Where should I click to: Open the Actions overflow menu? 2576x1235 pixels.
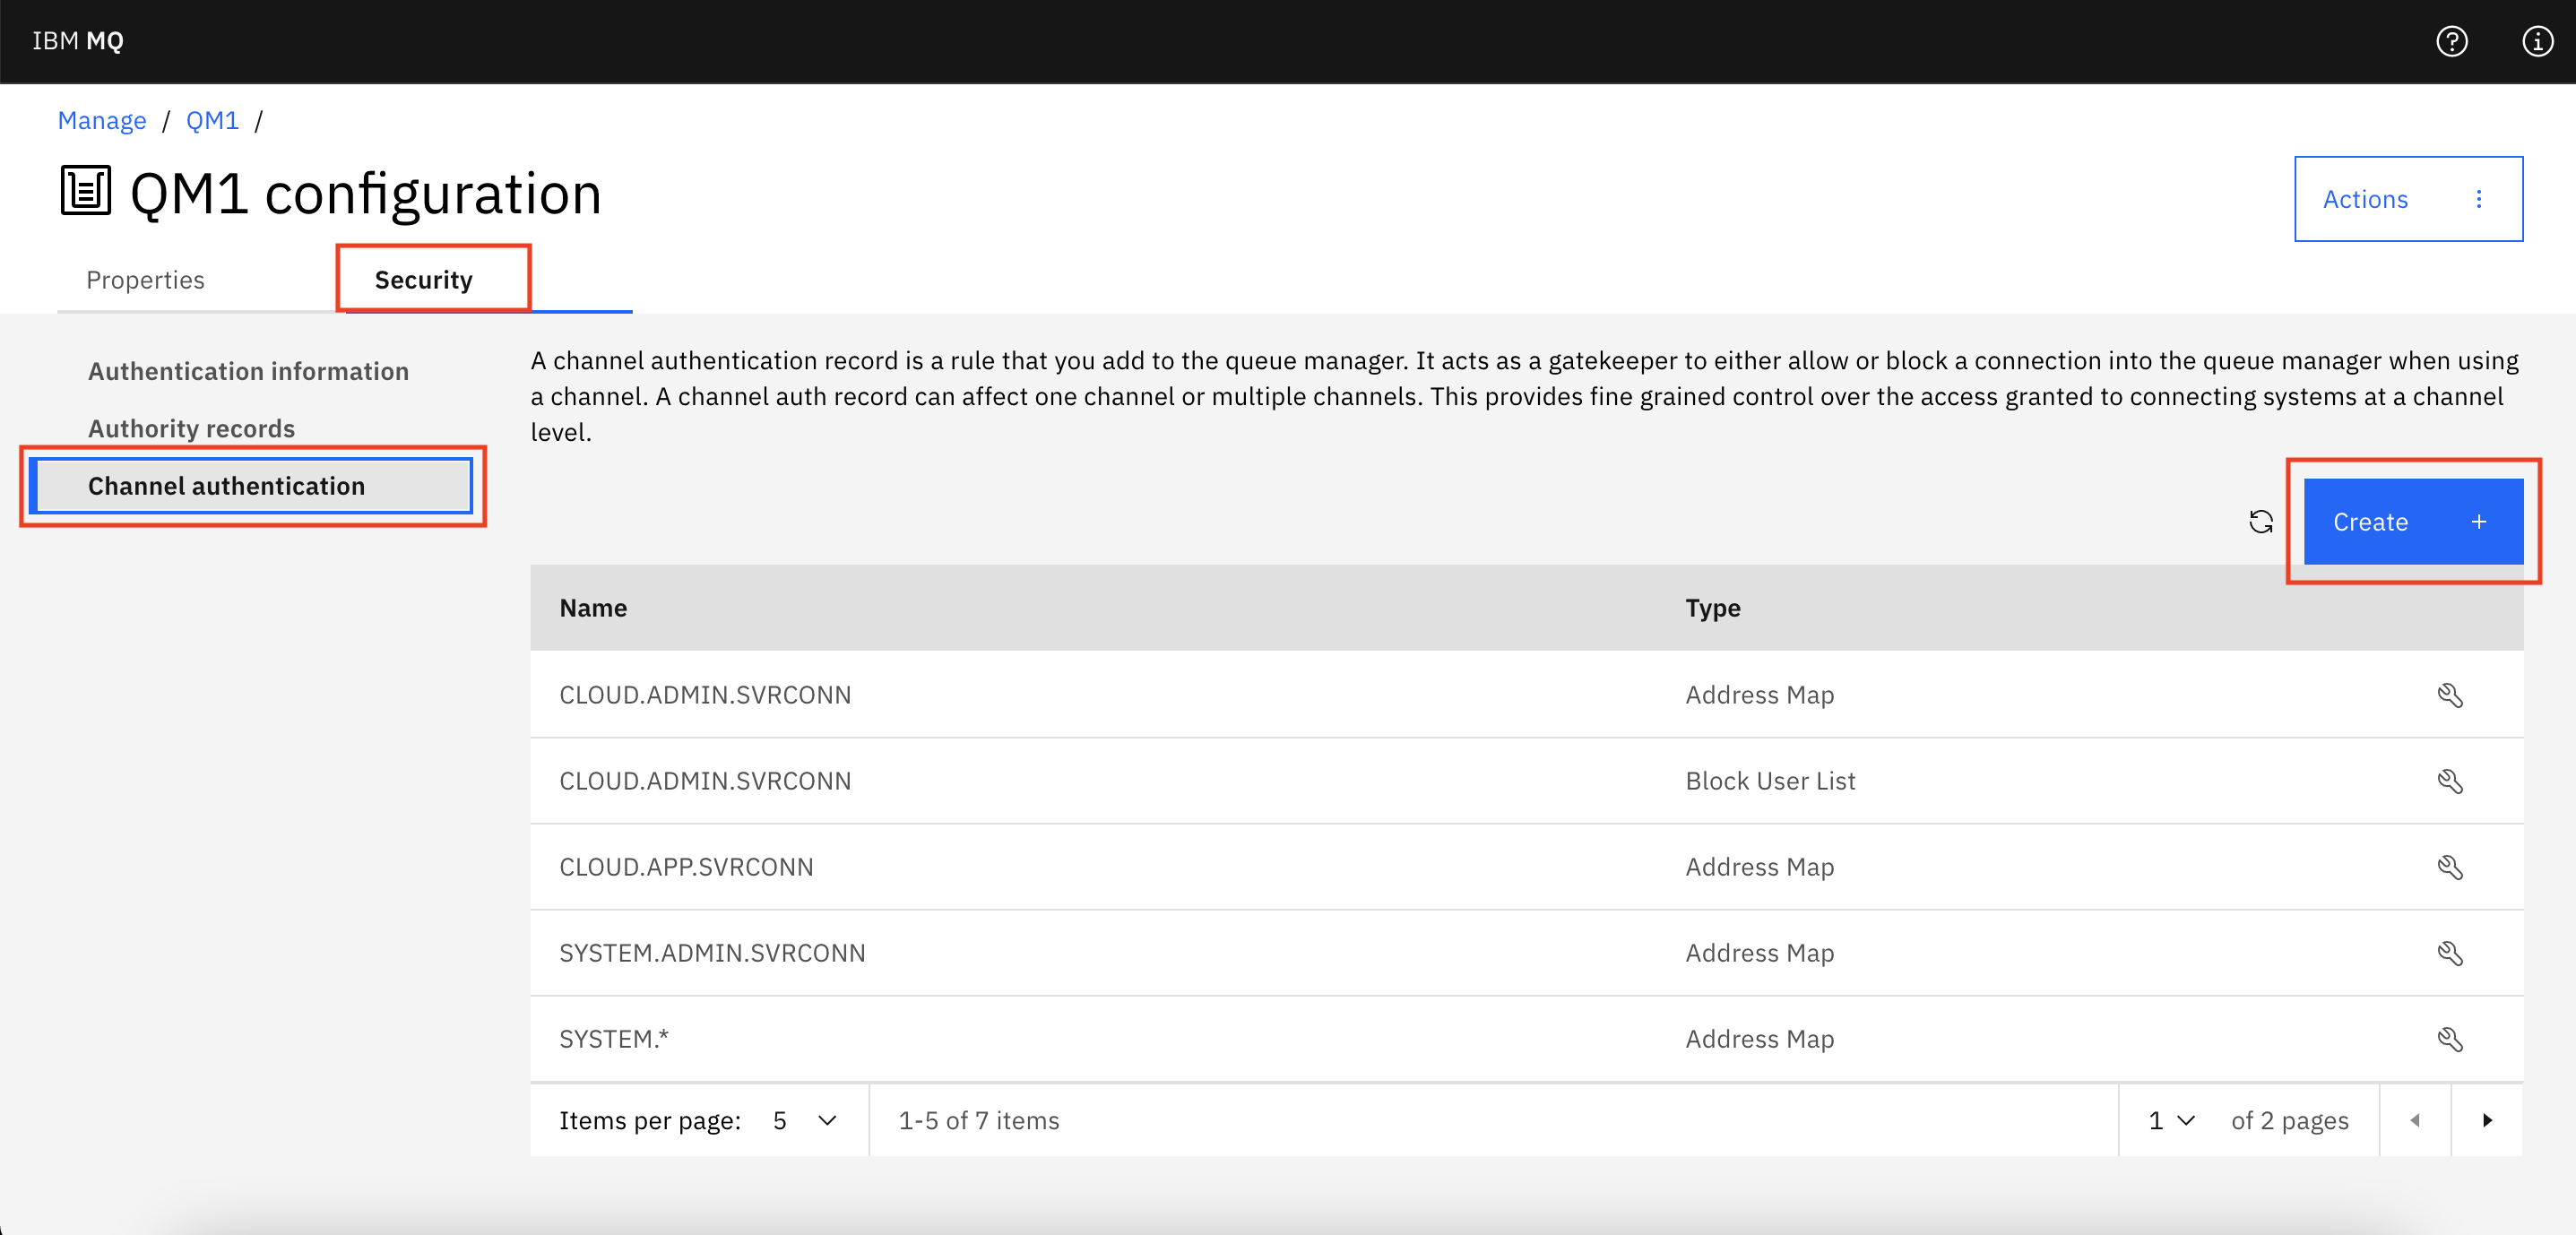(x=2408, y=199)
